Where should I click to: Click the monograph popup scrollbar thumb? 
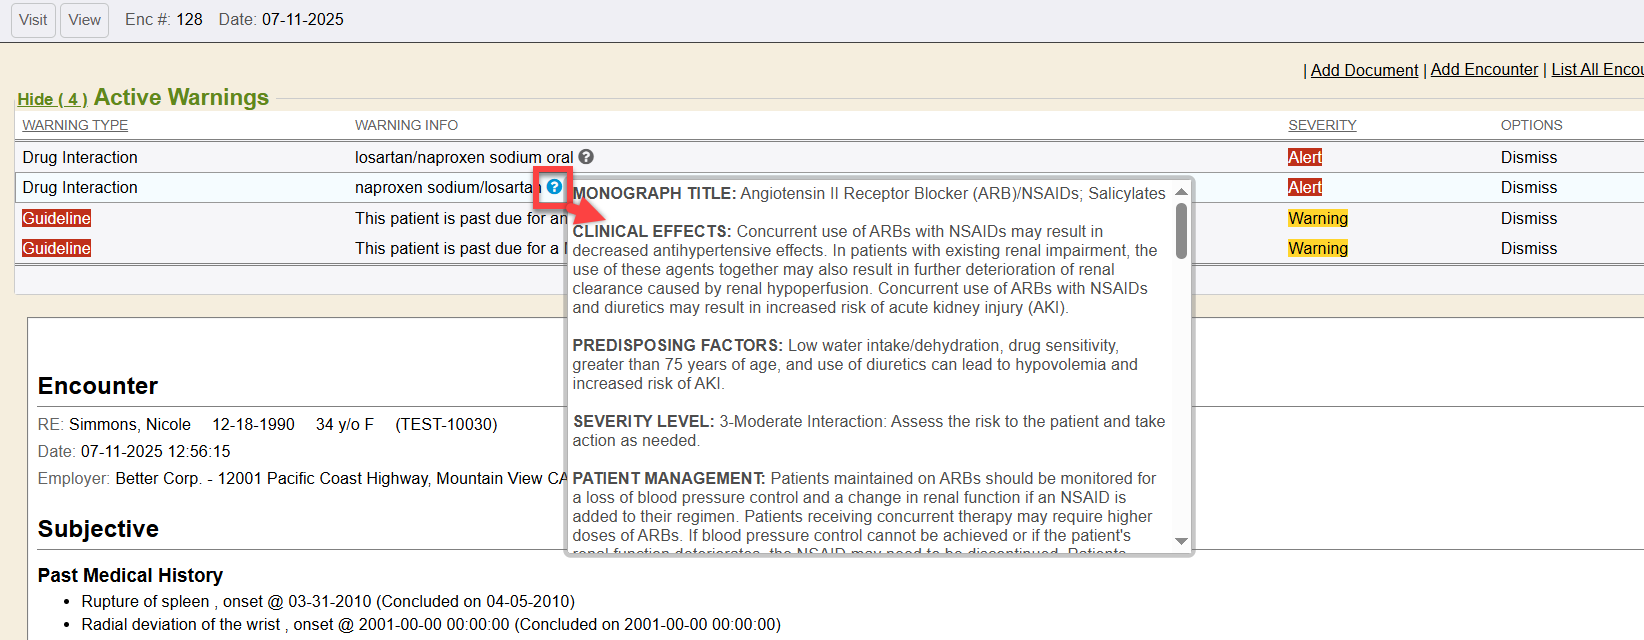click(1181, 231)
